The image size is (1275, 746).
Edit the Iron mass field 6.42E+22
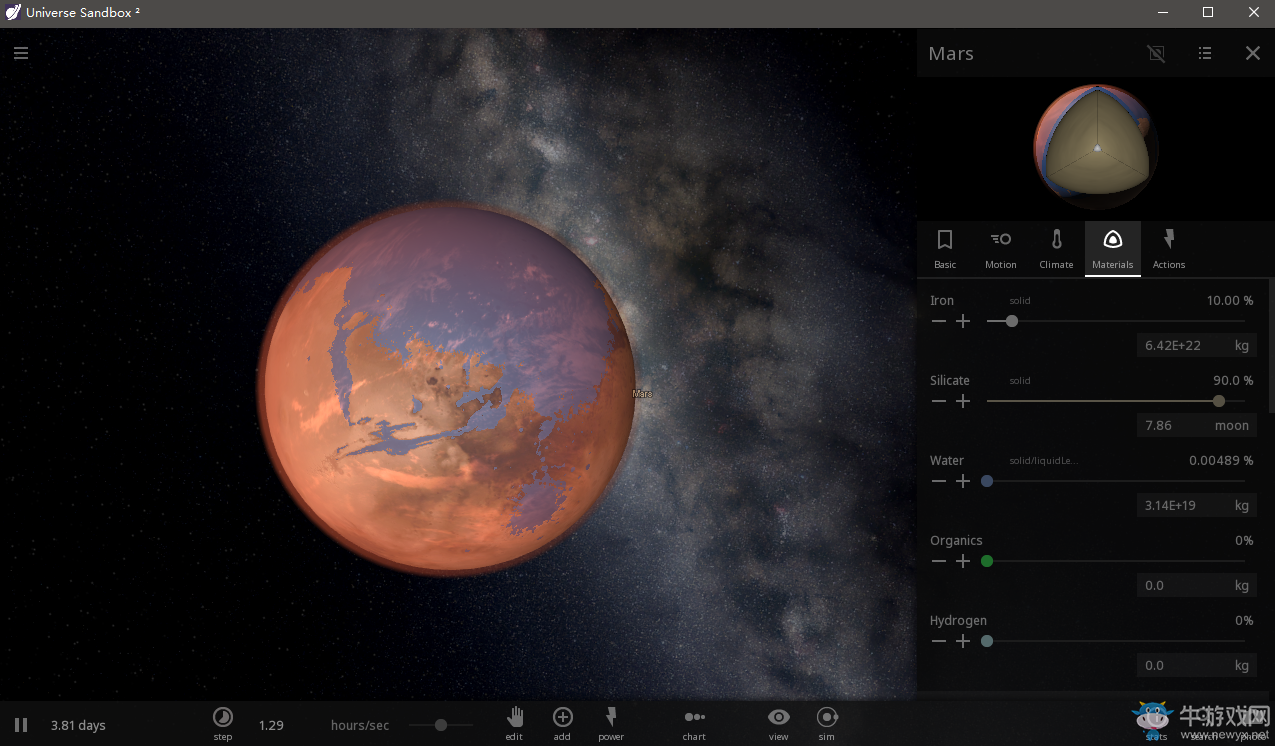coord(1180,345)
